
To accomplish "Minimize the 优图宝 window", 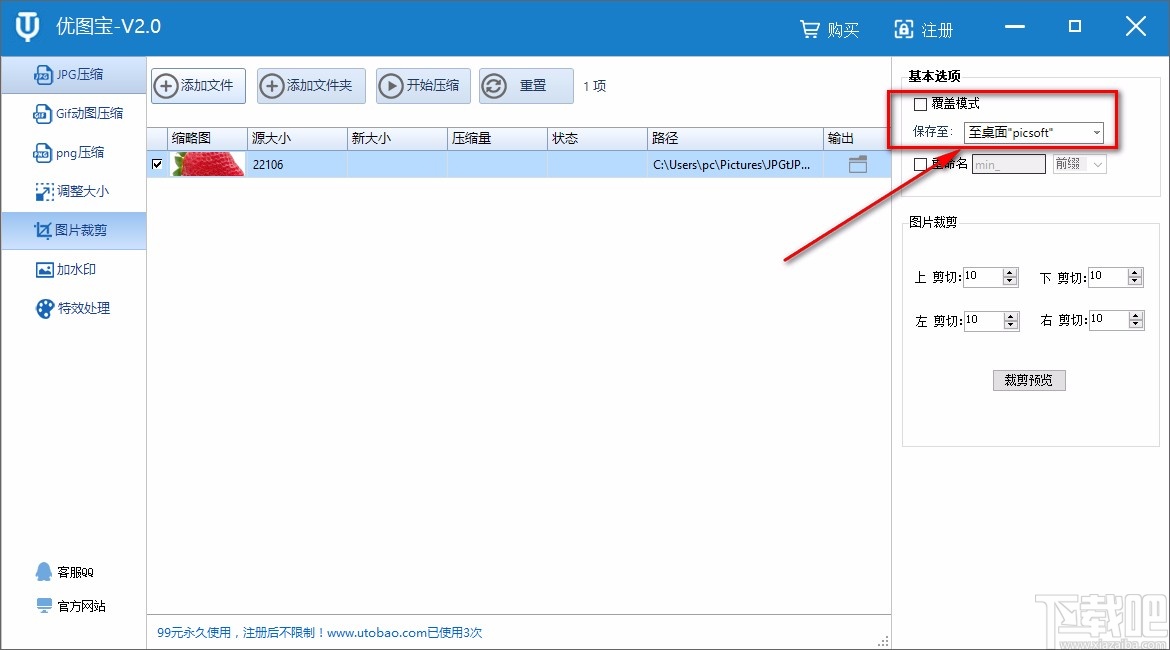I will coord(1015,27).
